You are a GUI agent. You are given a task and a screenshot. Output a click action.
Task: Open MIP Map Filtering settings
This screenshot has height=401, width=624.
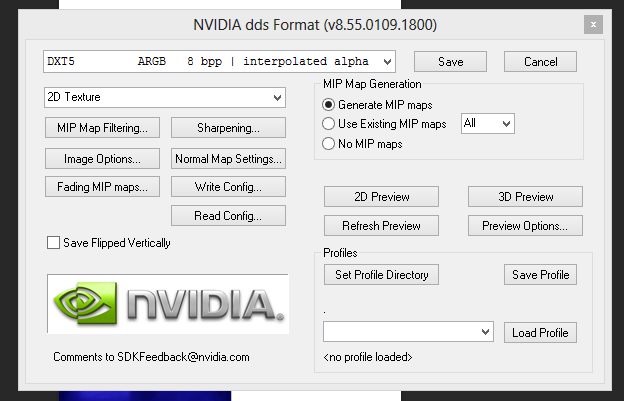pos(102,128)
